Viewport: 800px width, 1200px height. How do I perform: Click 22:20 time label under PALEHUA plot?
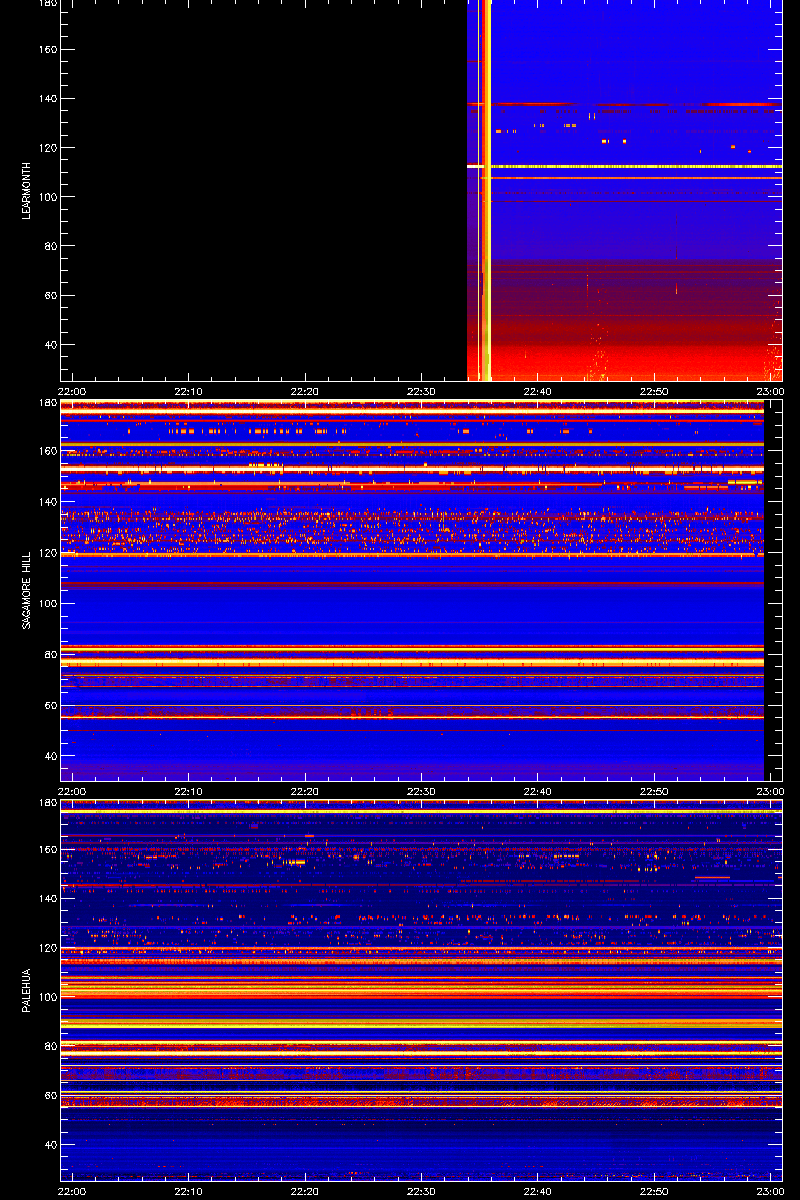(305, 1192)
